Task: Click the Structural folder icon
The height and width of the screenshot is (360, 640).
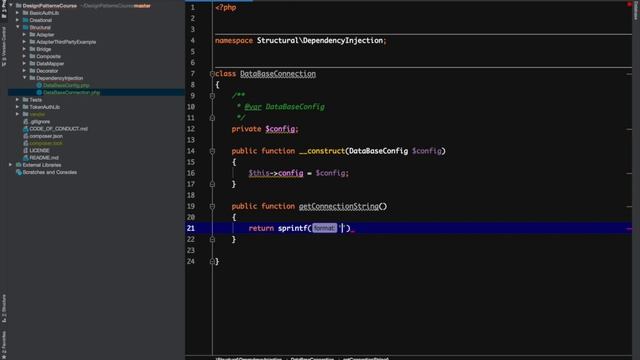Action: point(26,27)
